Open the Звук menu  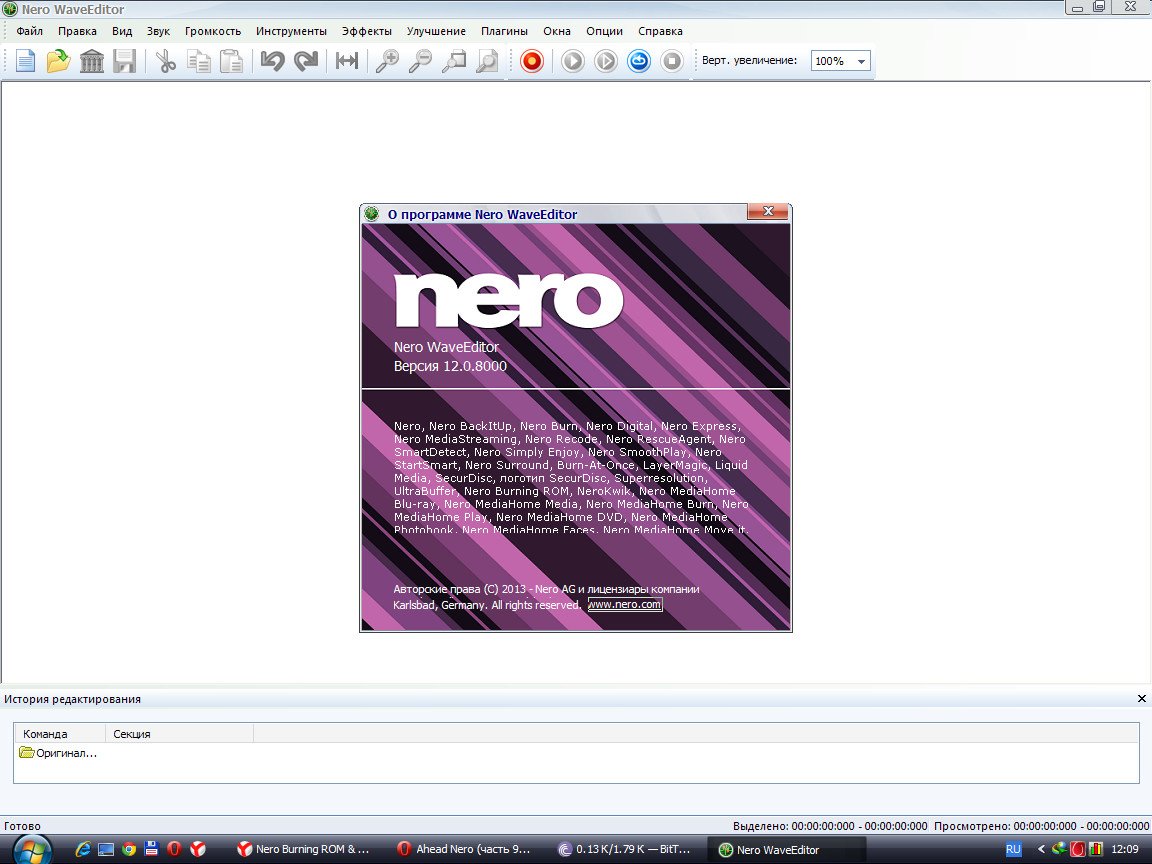point(158,31)
